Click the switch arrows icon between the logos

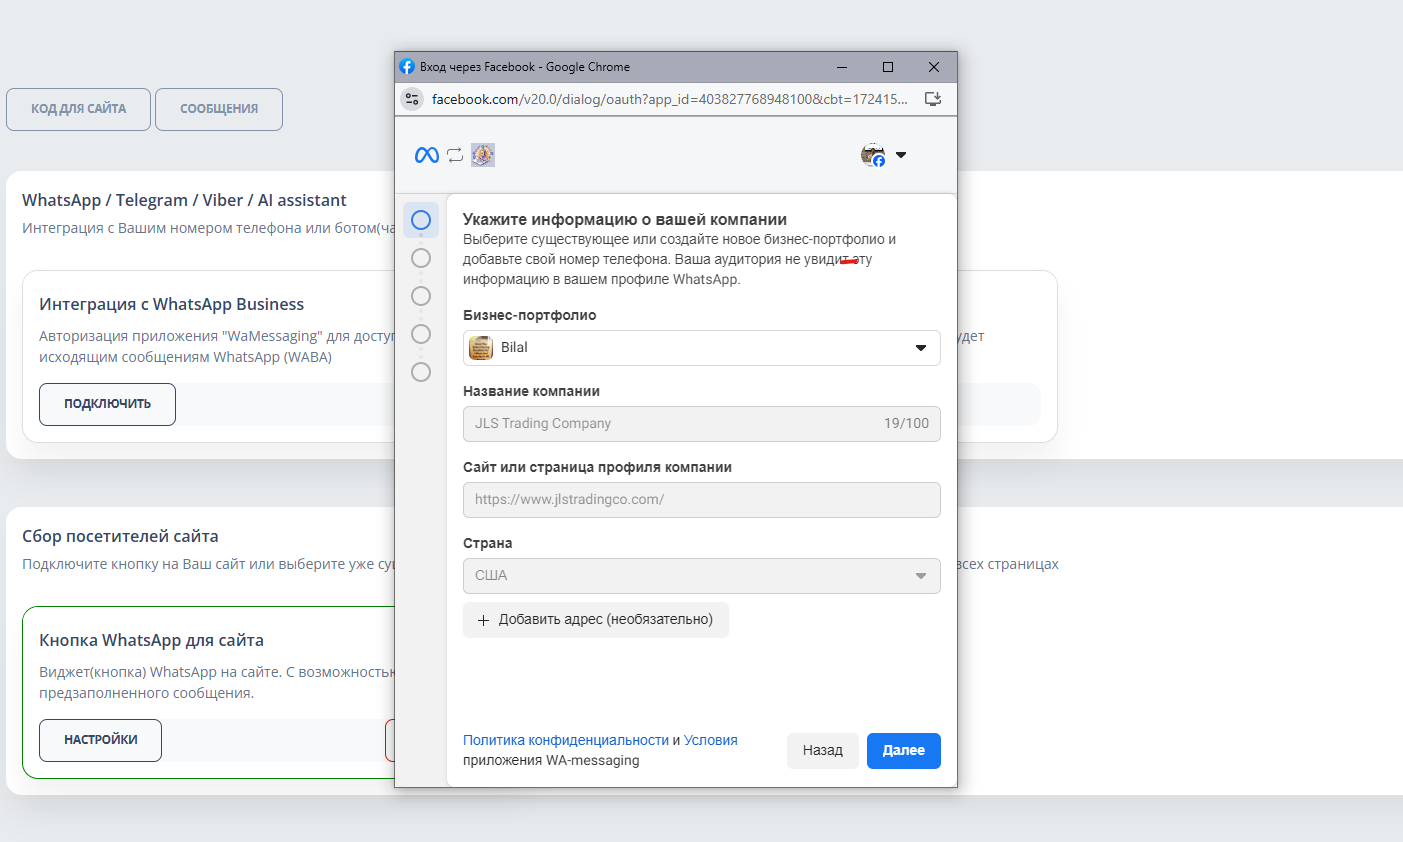point(455,155)
